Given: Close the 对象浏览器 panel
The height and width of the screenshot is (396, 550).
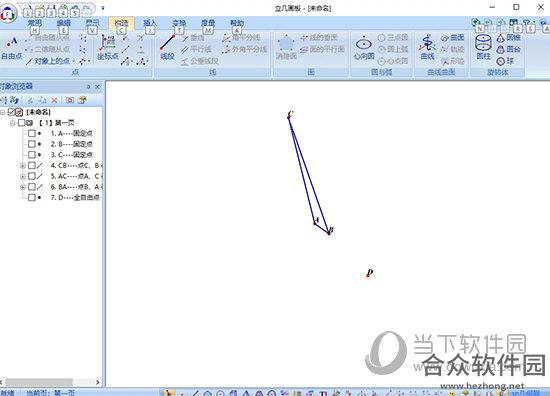Looking at the screenshot, I should coord(98,87).
